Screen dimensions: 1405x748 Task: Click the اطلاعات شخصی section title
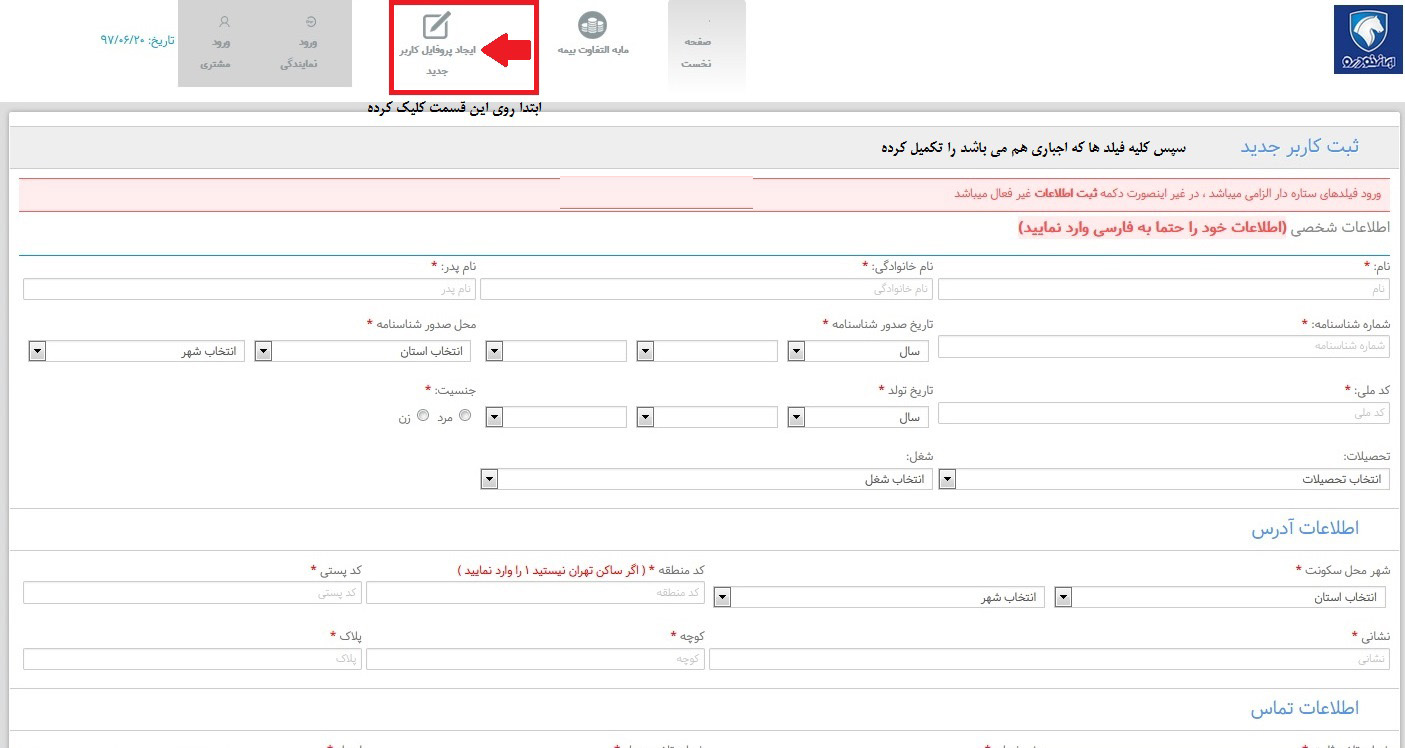click(x=1341, y=228)
